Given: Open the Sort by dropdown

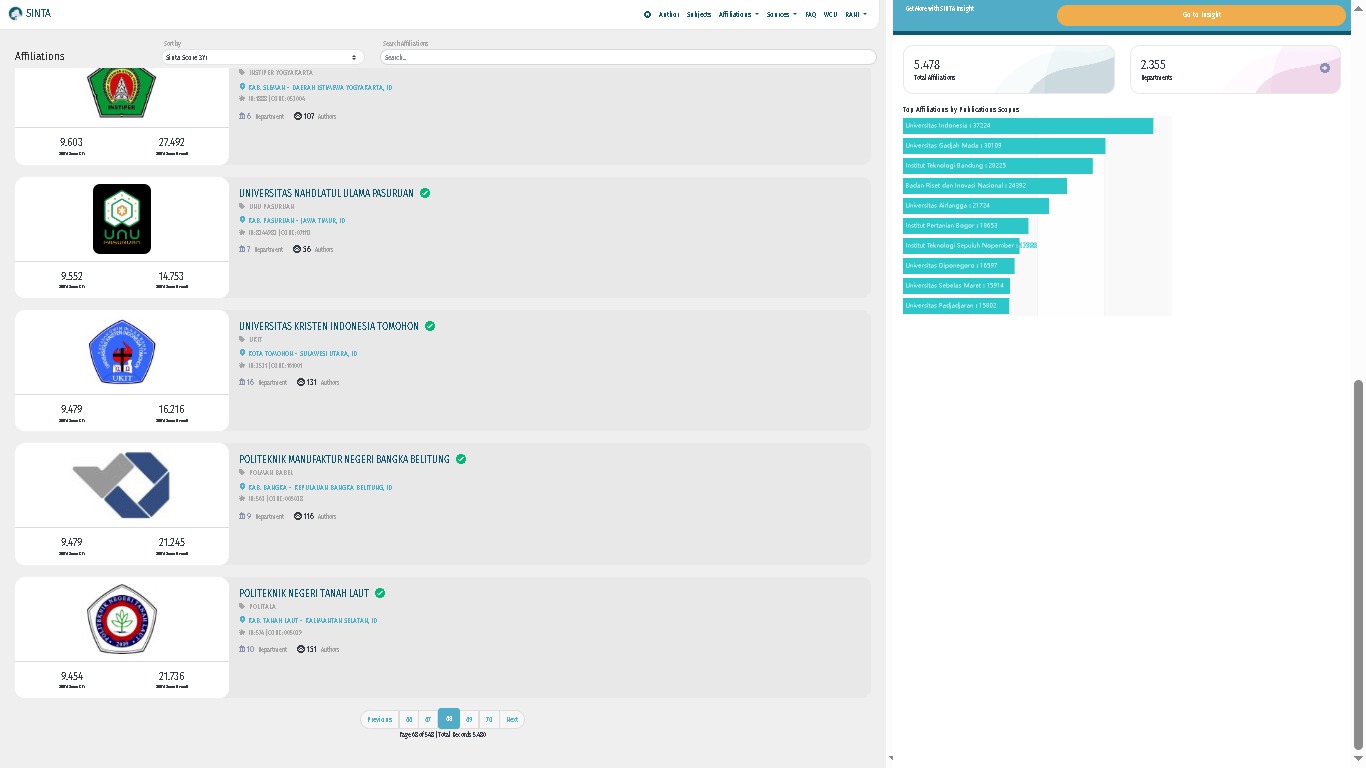Looking at the screenshot, I should (262, 57).
